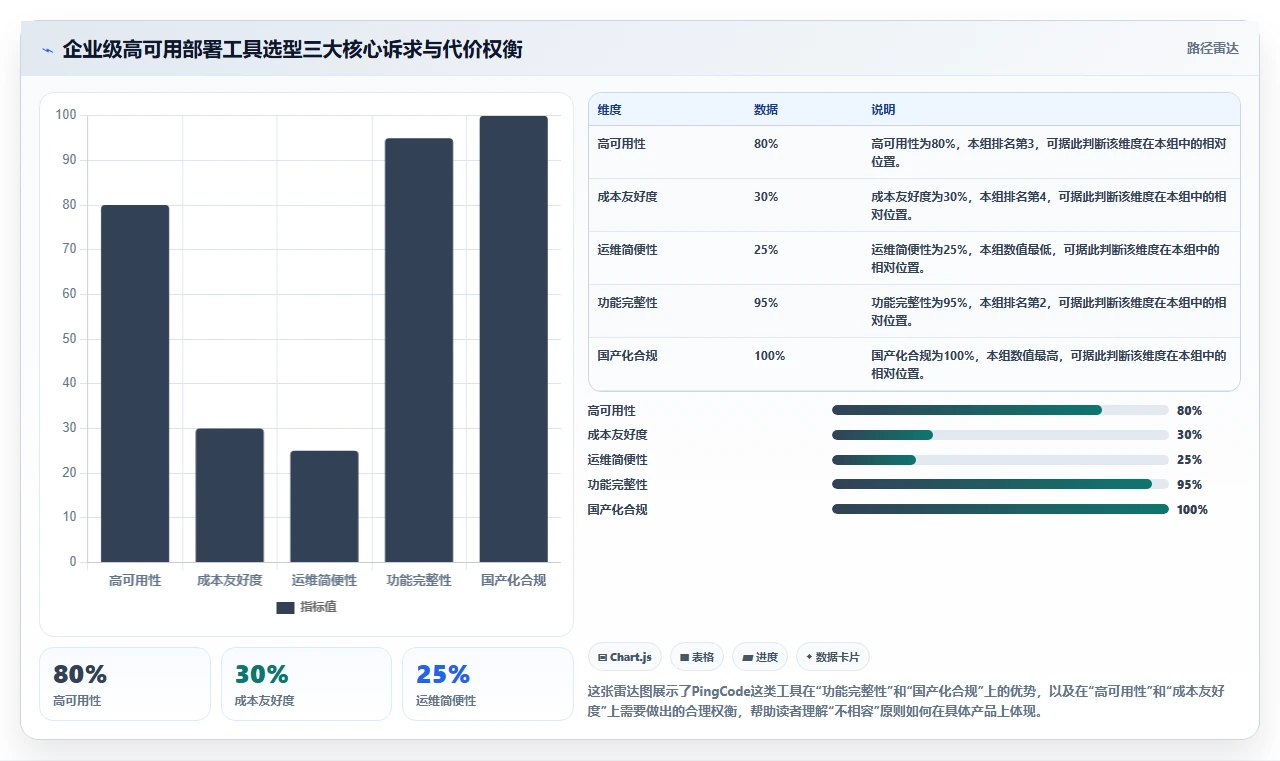This screenshot has height=761, width=1280.
Task: Open the 80% 高可用性 data card
Action: [125, 684]
